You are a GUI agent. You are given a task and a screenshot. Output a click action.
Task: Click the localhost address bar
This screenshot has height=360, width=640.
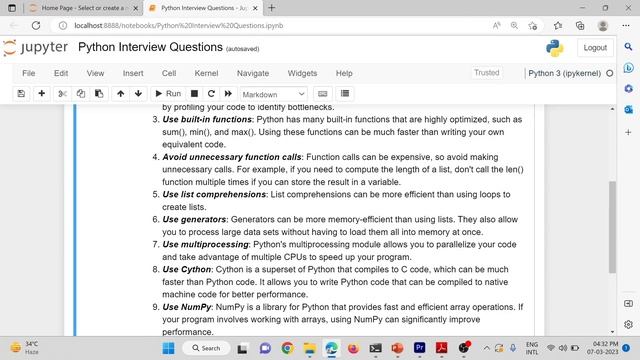179,25
